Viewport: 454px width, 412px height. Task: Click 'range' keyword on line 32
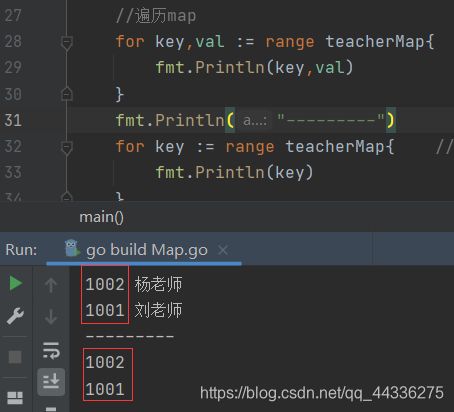click(x=250, y=147)
